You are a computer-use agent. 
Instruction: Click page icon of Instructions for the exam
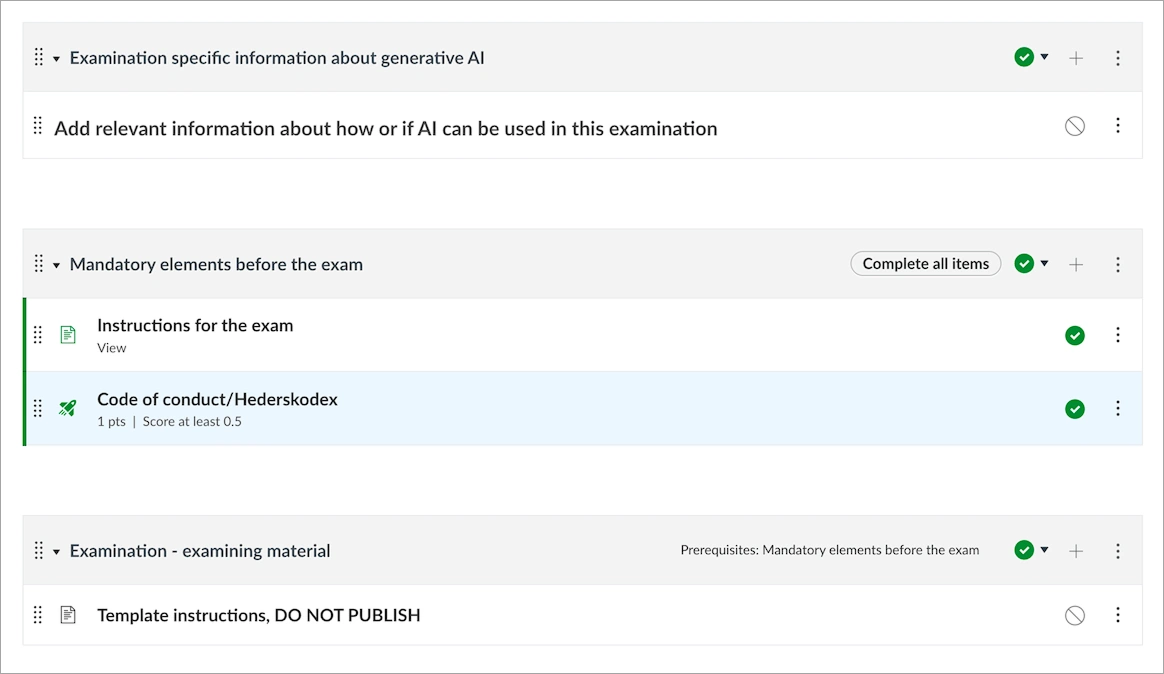point(68,335)
